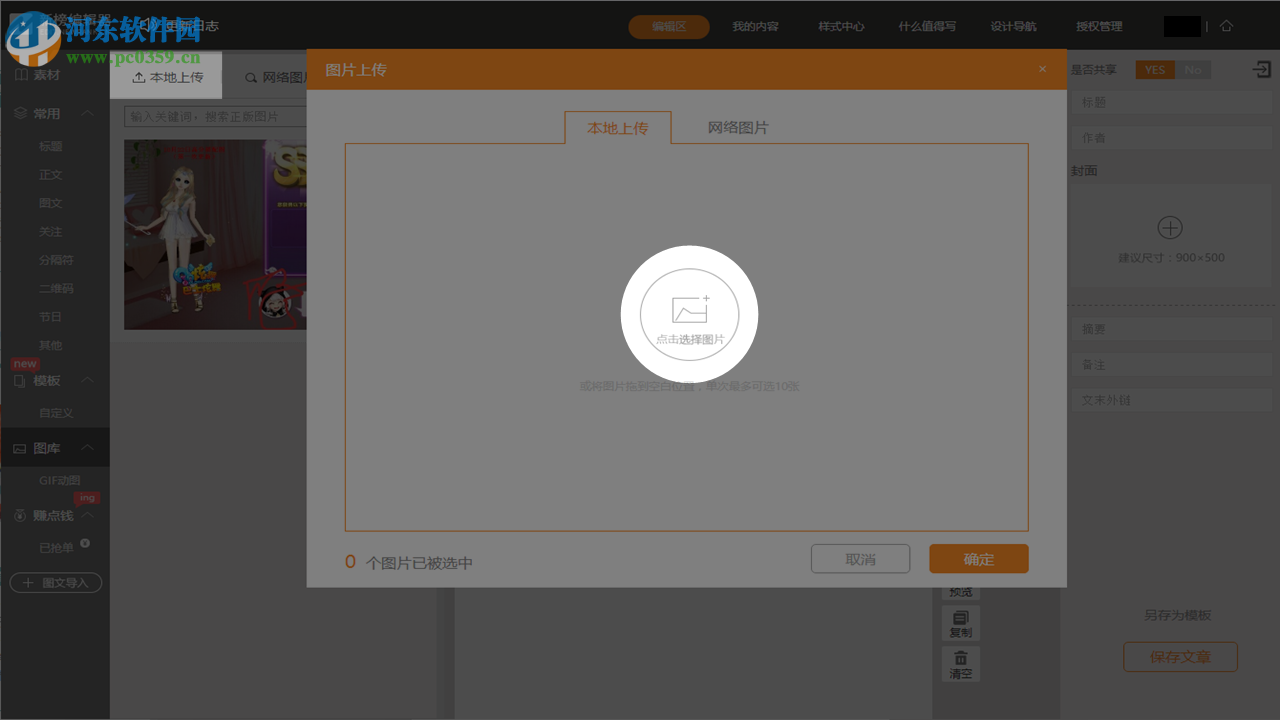Select 关注 in left sidebar
The height and width of the screenshot is (720, 1280).
click(51, 231)
